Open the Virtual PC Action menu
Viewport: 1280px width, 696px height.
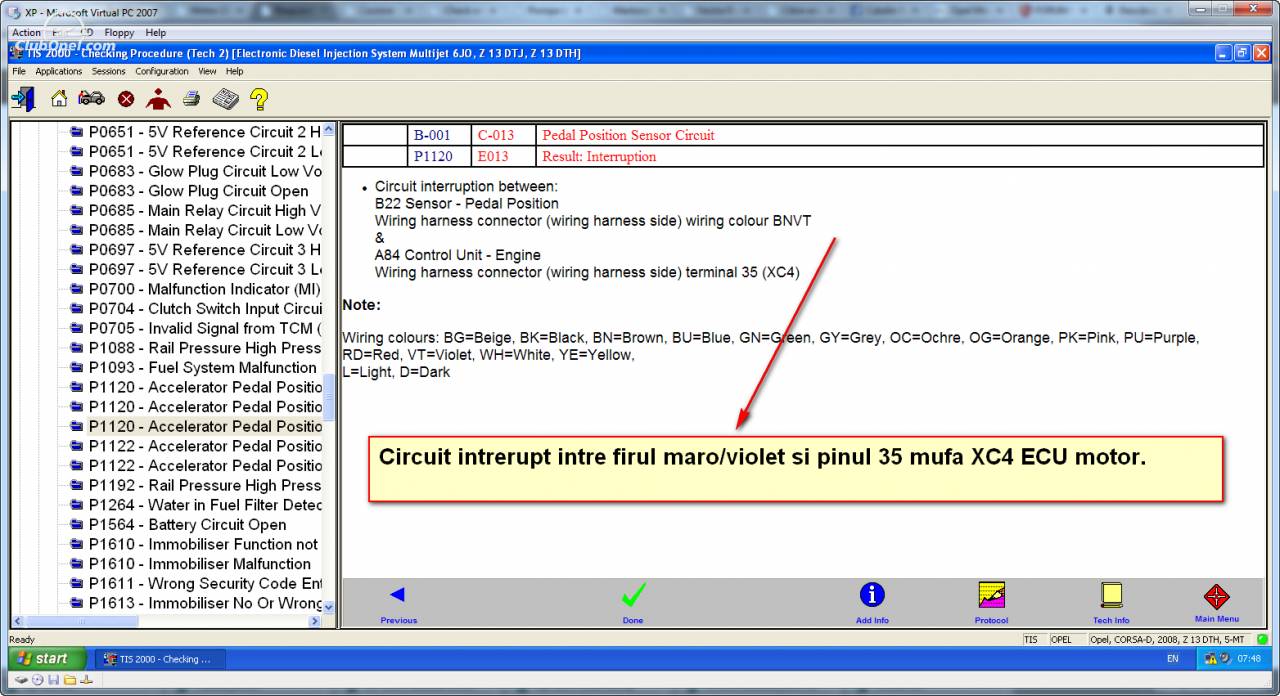[26, 33]
